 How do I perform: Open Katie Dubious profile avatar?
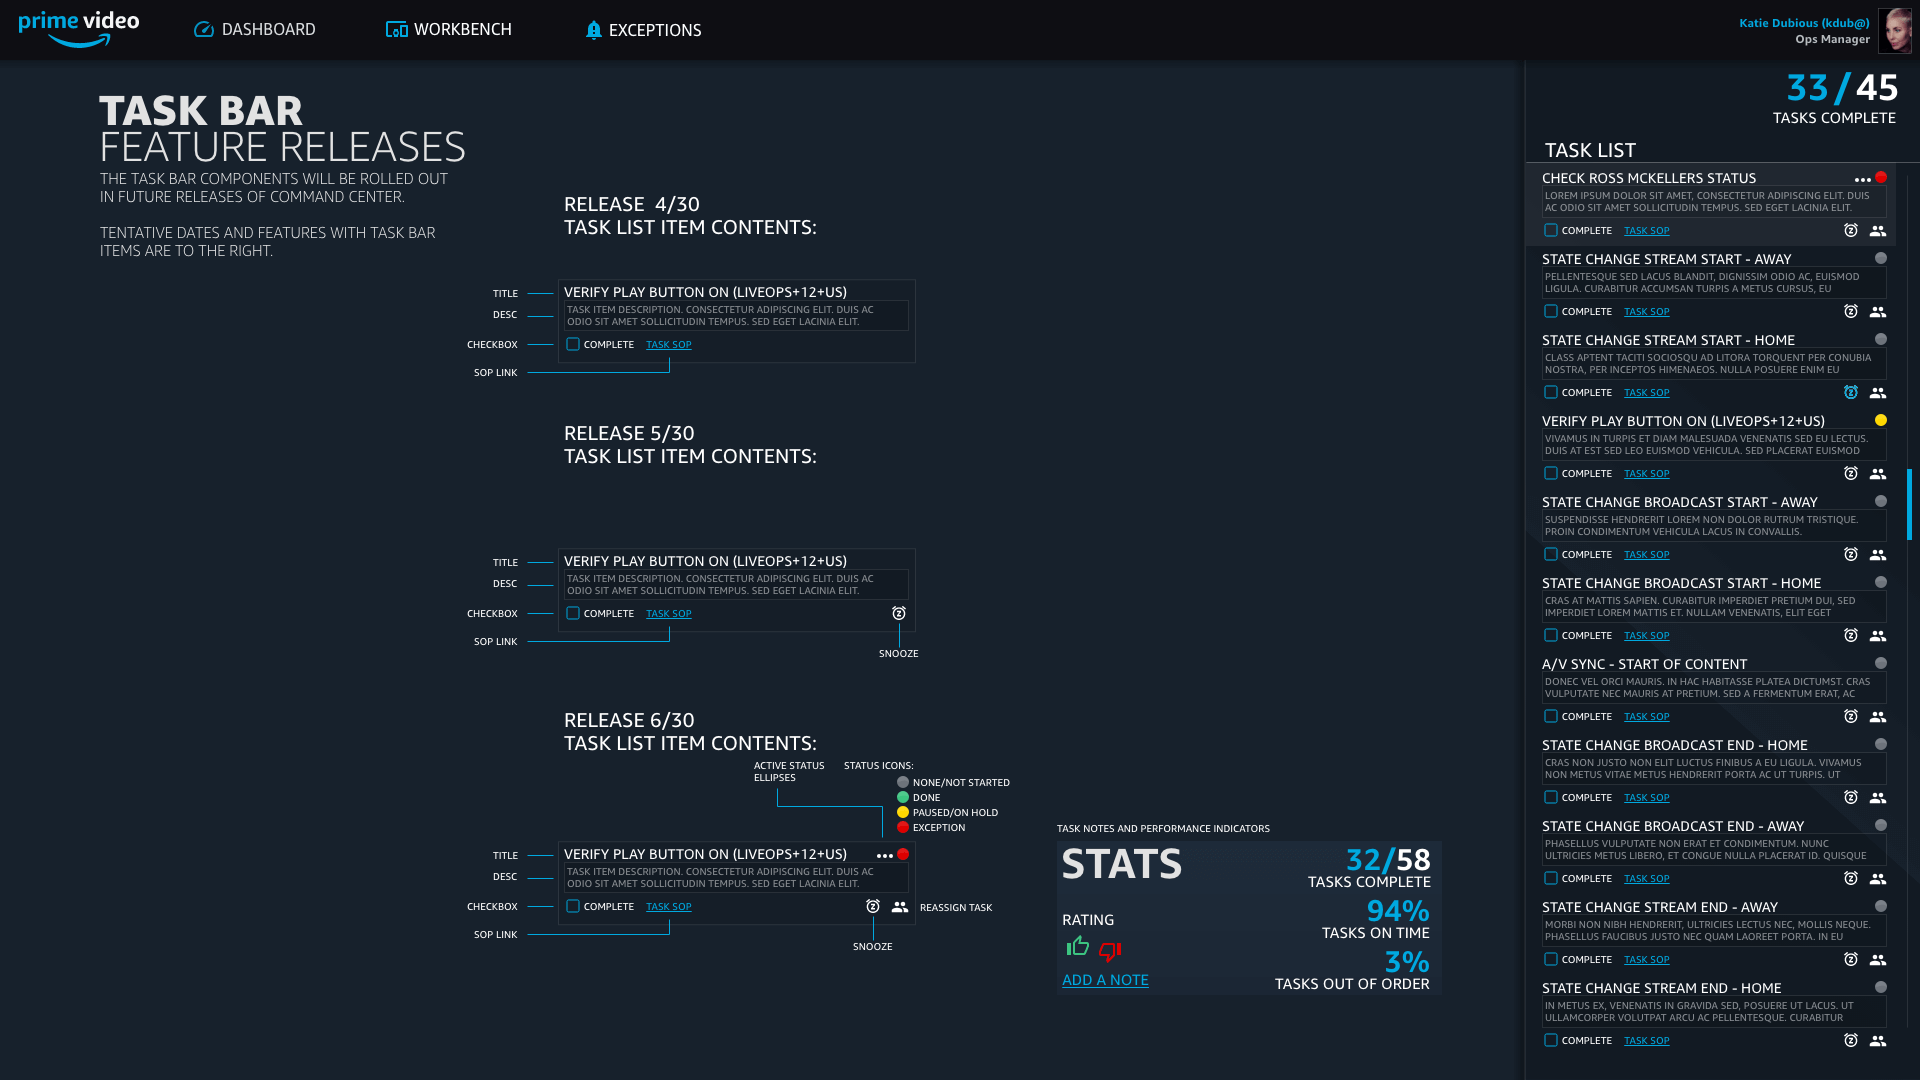tap(1894, 30)
